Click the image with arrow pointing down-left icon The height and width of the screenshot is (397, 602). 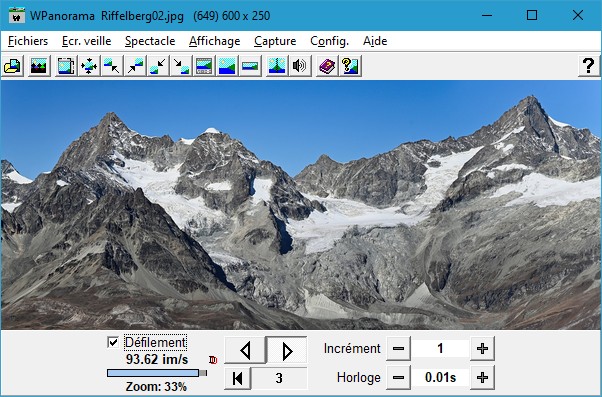pyautogui.click(x=158, y=66)
